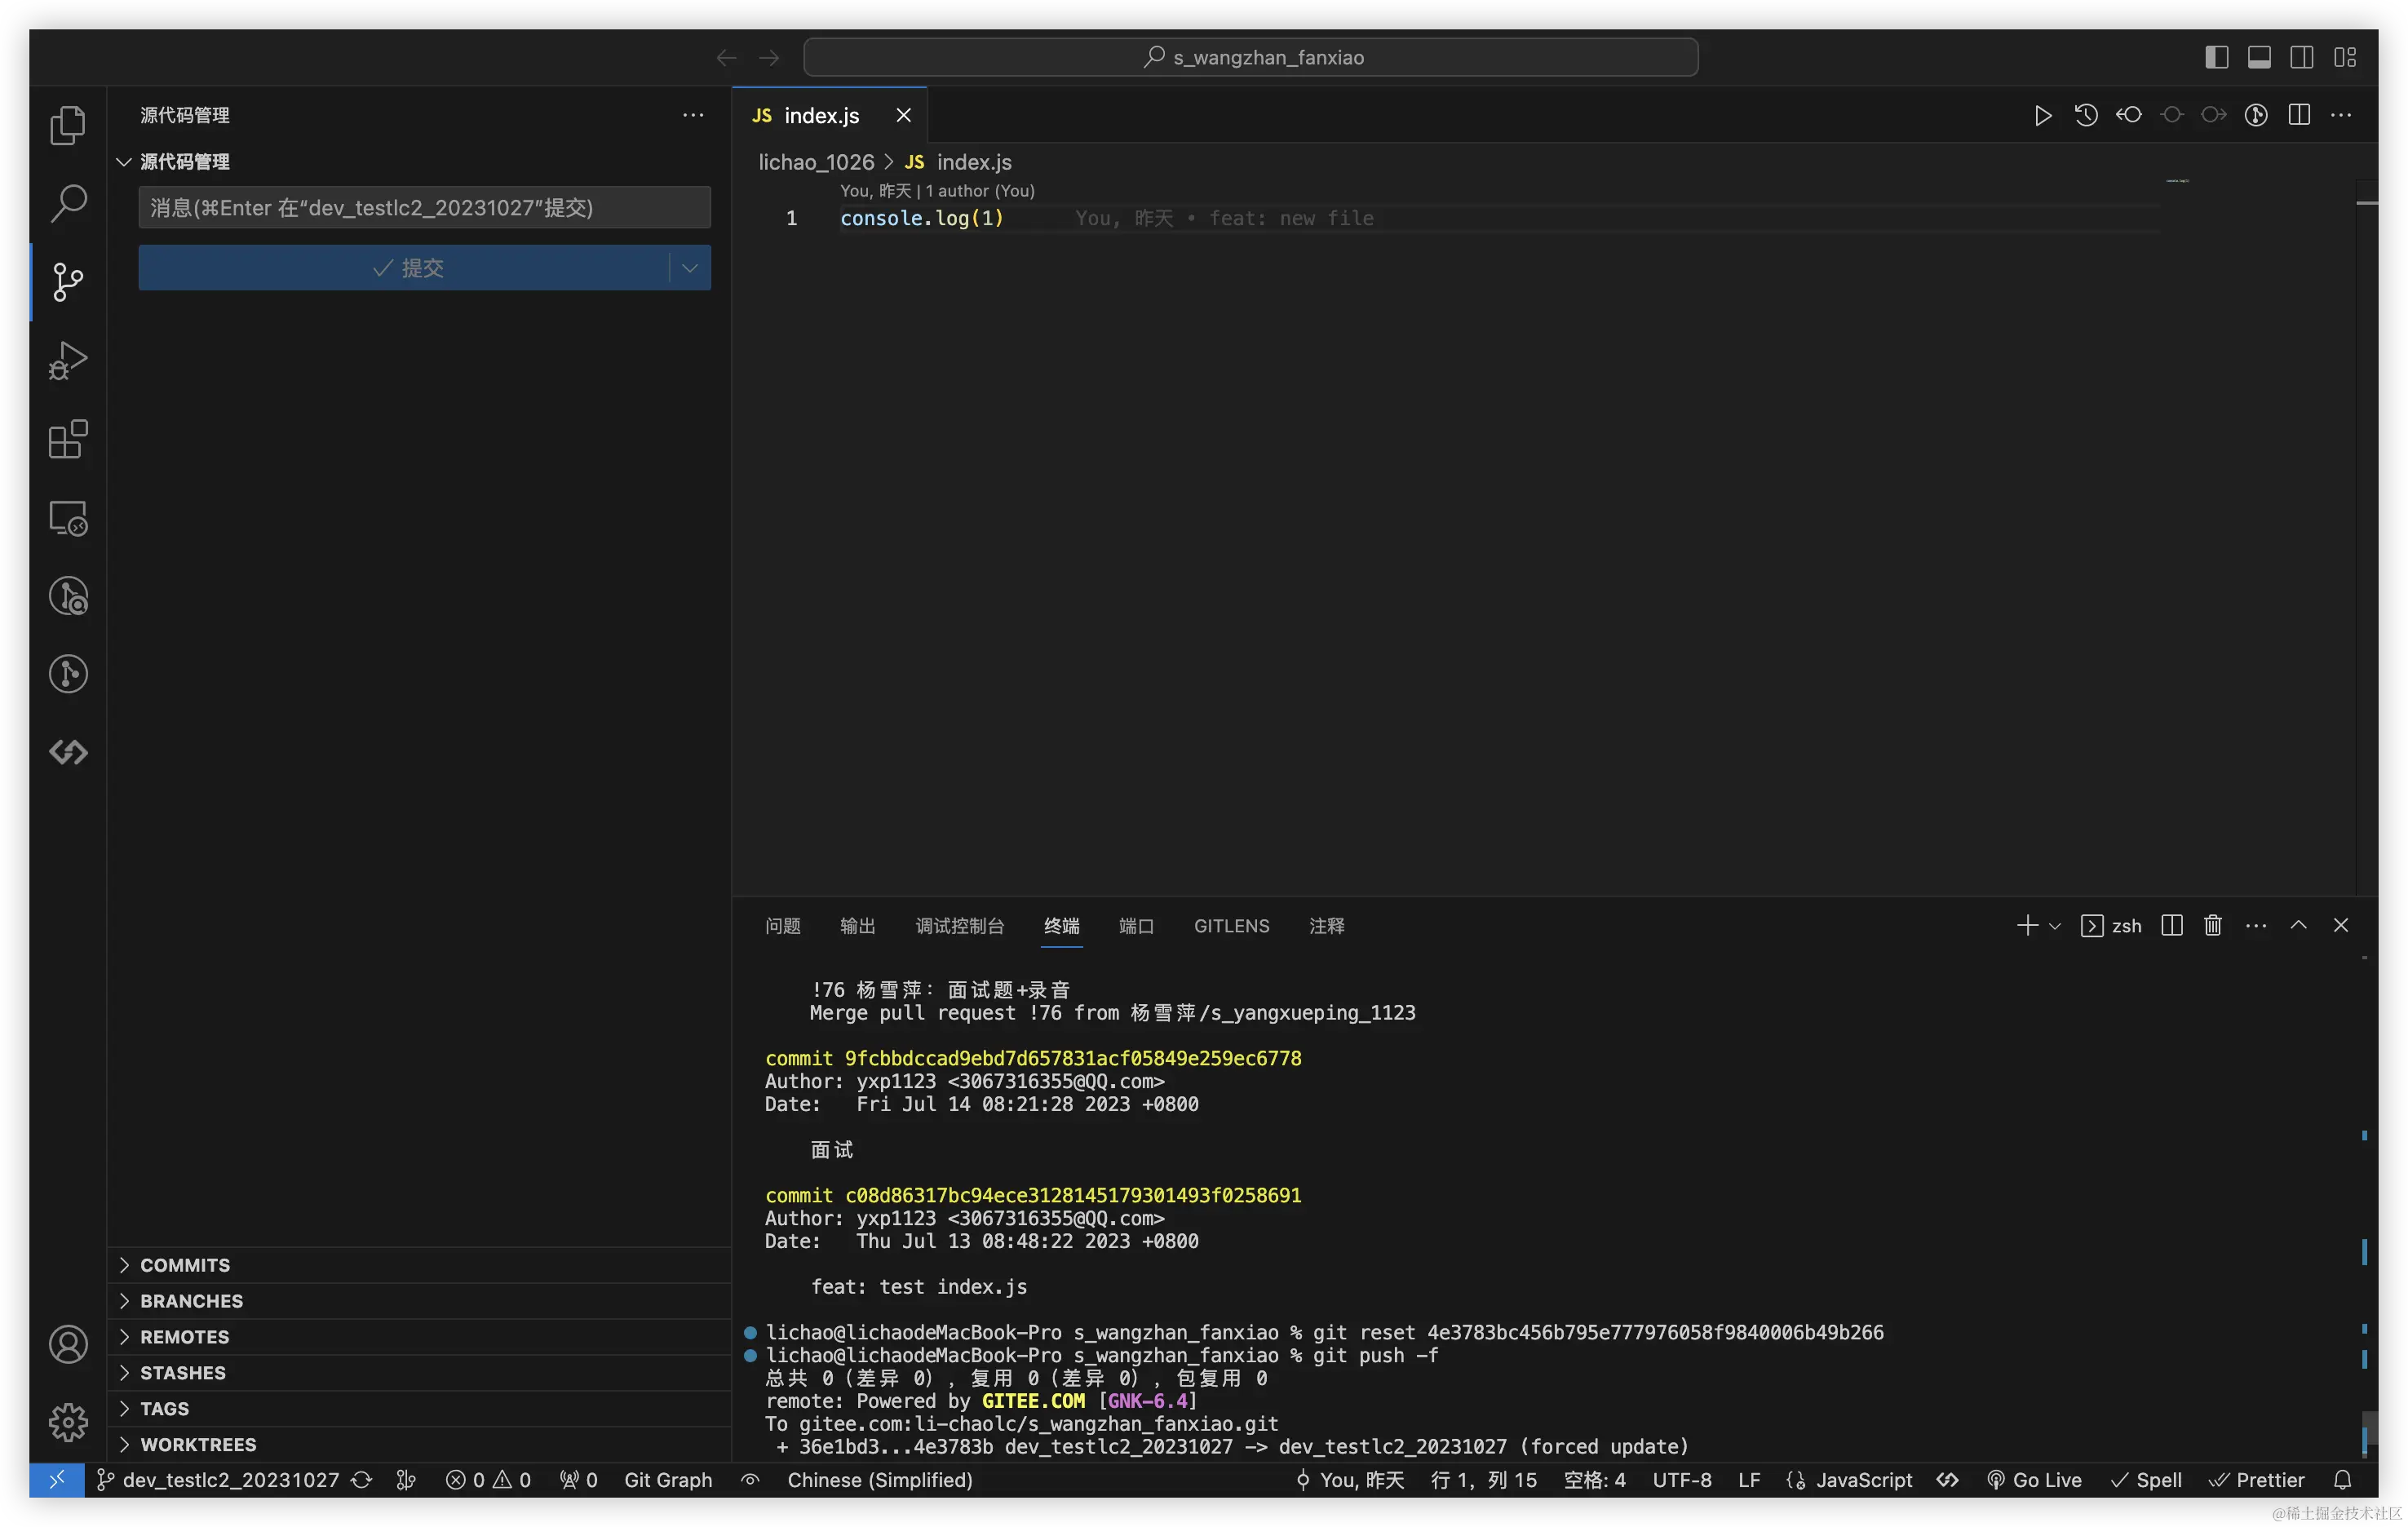Click Go Live in the status bar
Viewport: 2408px width, 1527px height.
coord(2035,1480)
